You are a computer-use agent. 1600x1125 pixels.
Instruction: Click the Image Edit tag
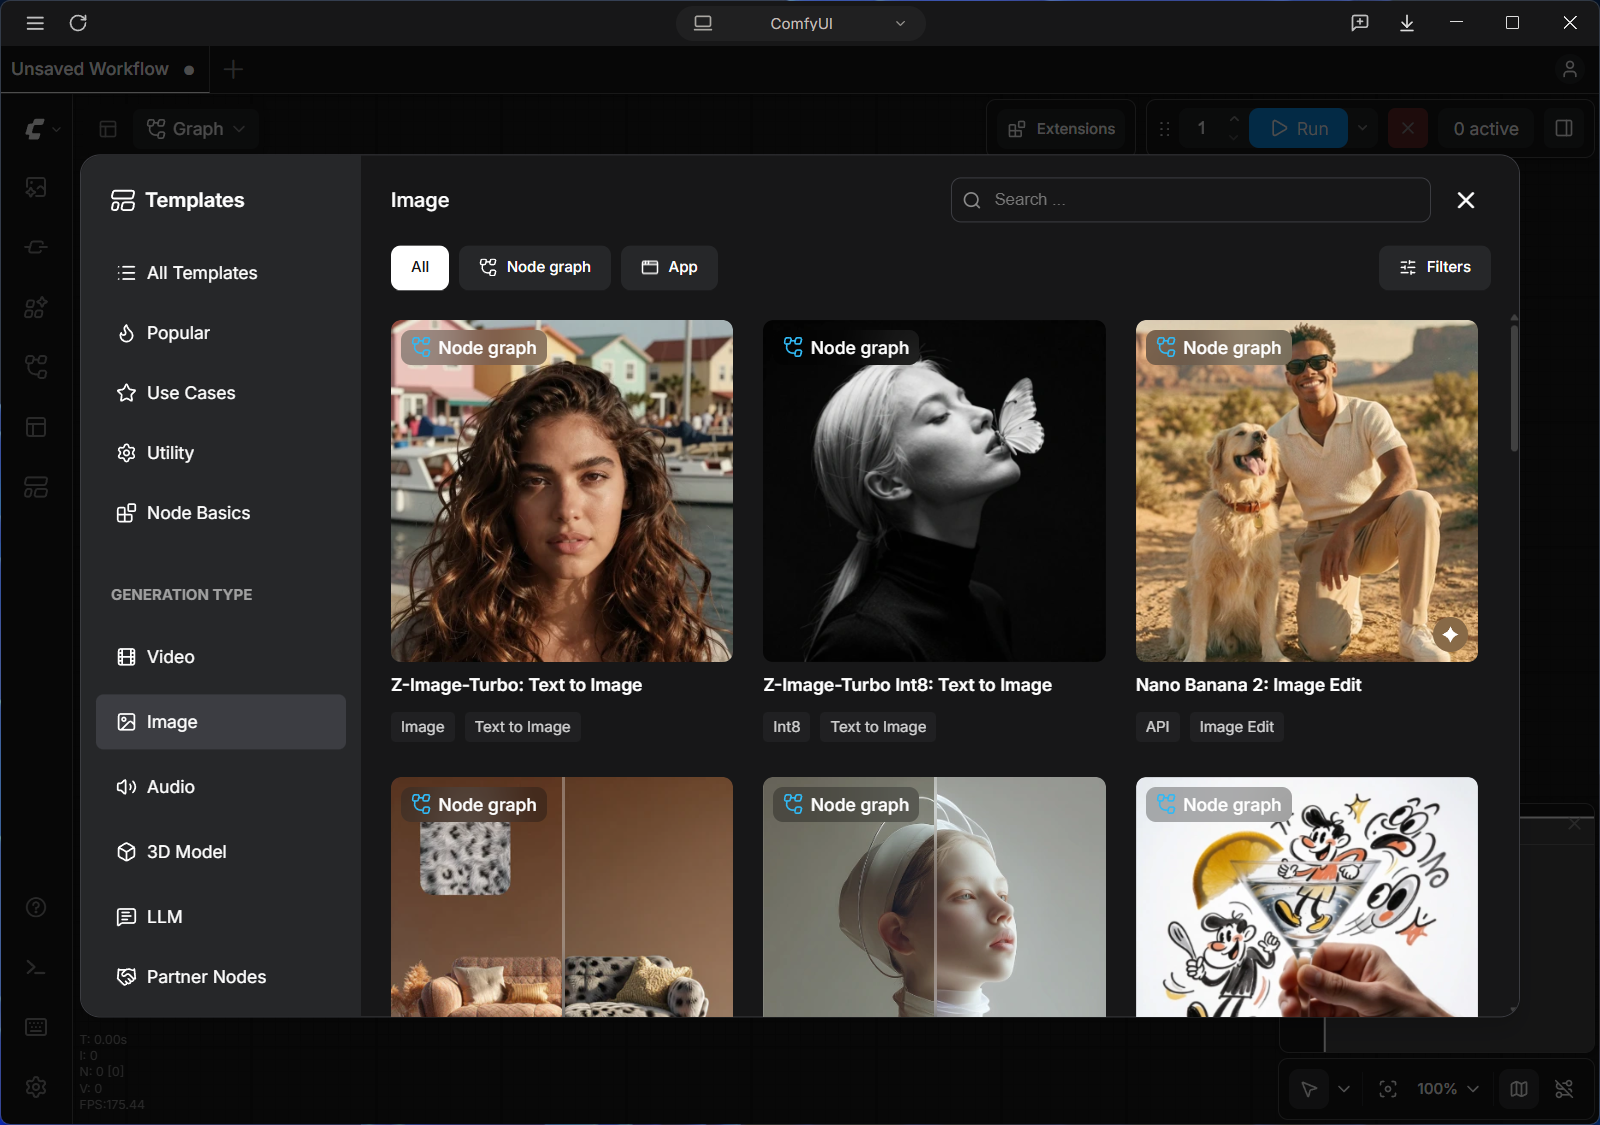coord(1236,727)
